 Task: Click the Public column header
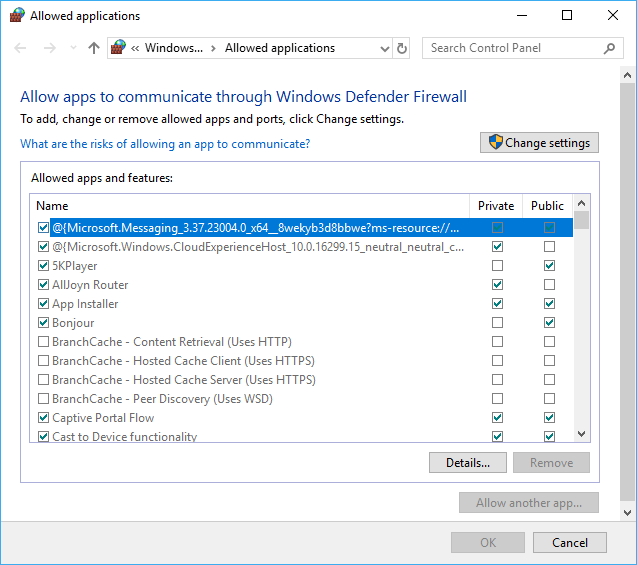point(547,206)
